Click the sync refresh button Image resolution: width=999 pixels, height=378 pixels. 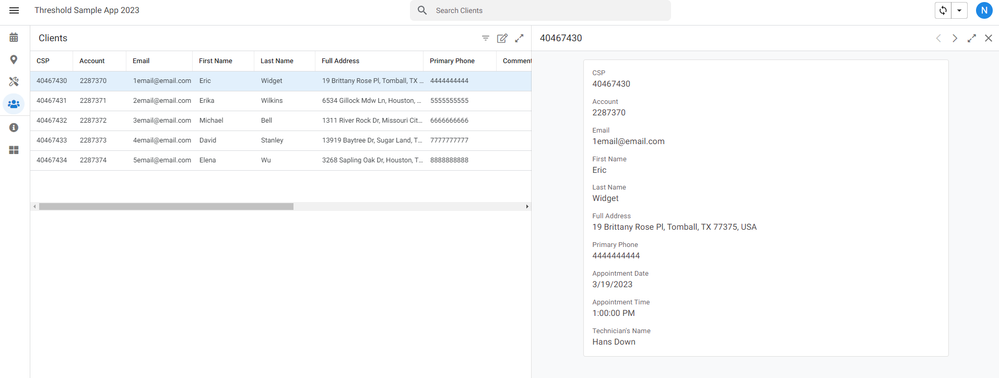(944, 11)
